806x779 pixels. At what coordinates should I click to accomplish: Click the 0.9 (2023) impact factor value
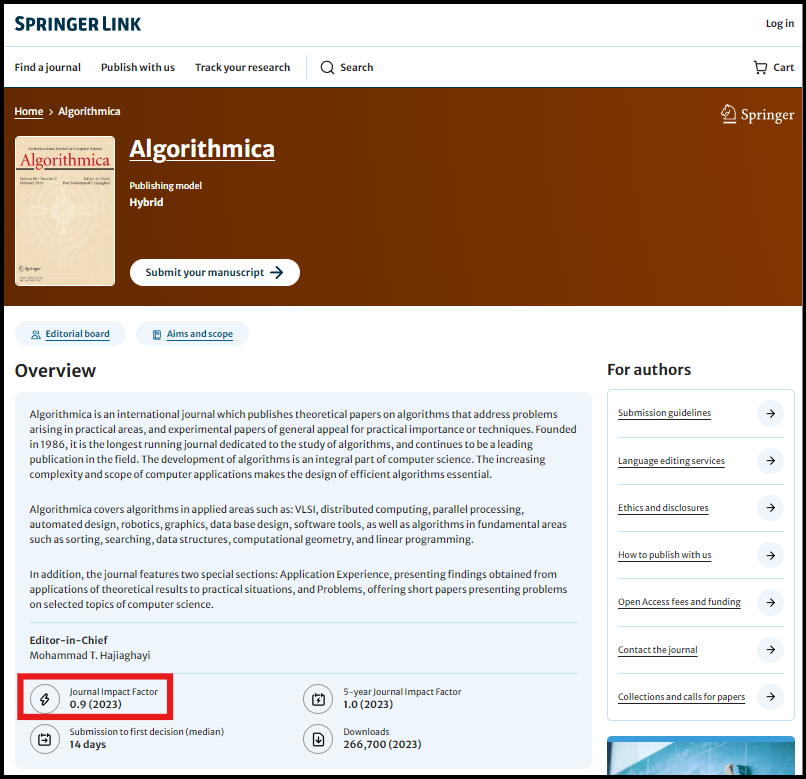(x=96, y=704)
